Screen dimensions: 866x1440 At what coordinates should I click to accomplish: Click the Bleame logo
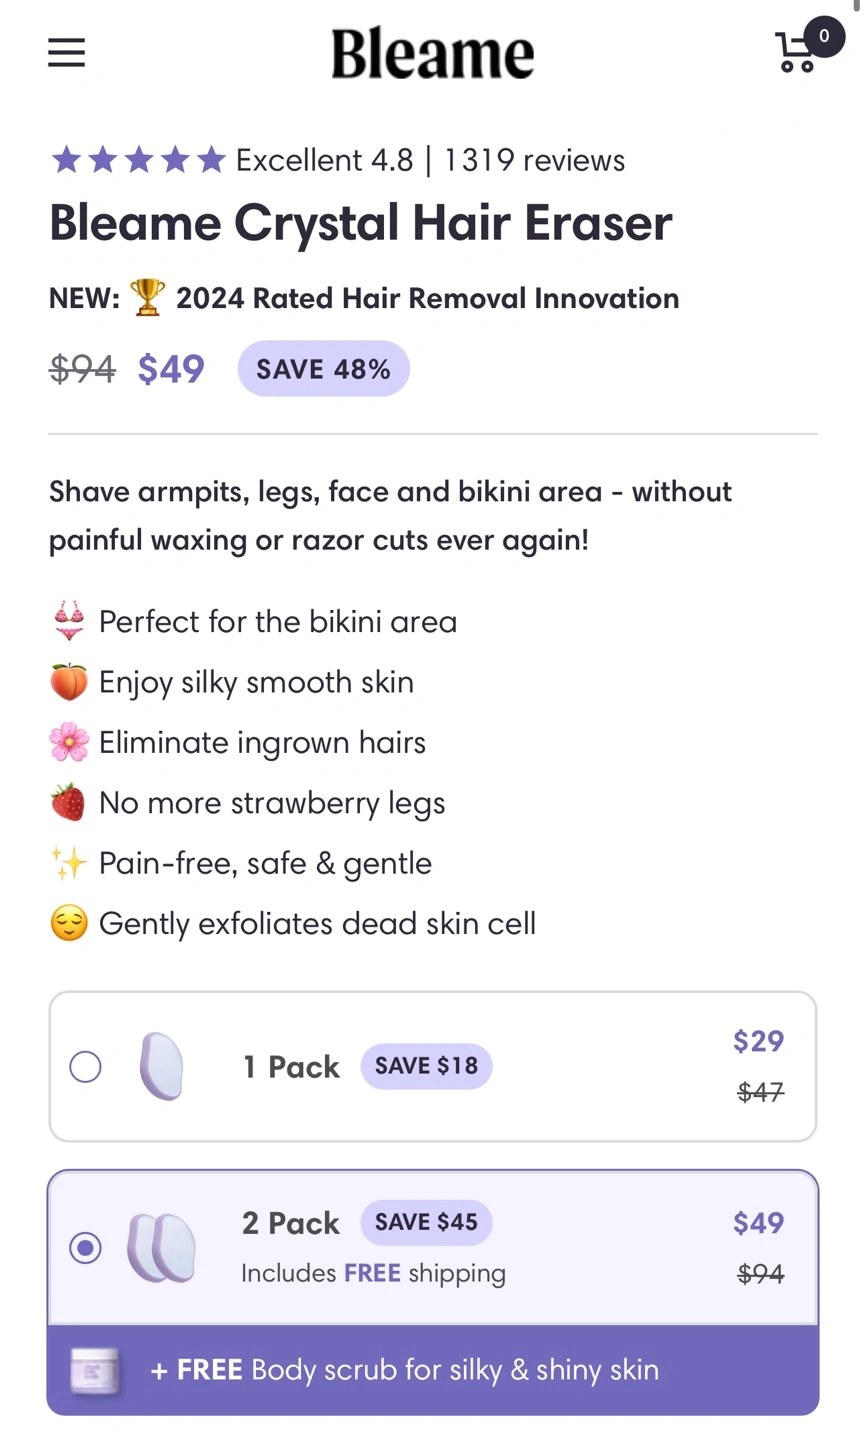(x=432, y=54)
